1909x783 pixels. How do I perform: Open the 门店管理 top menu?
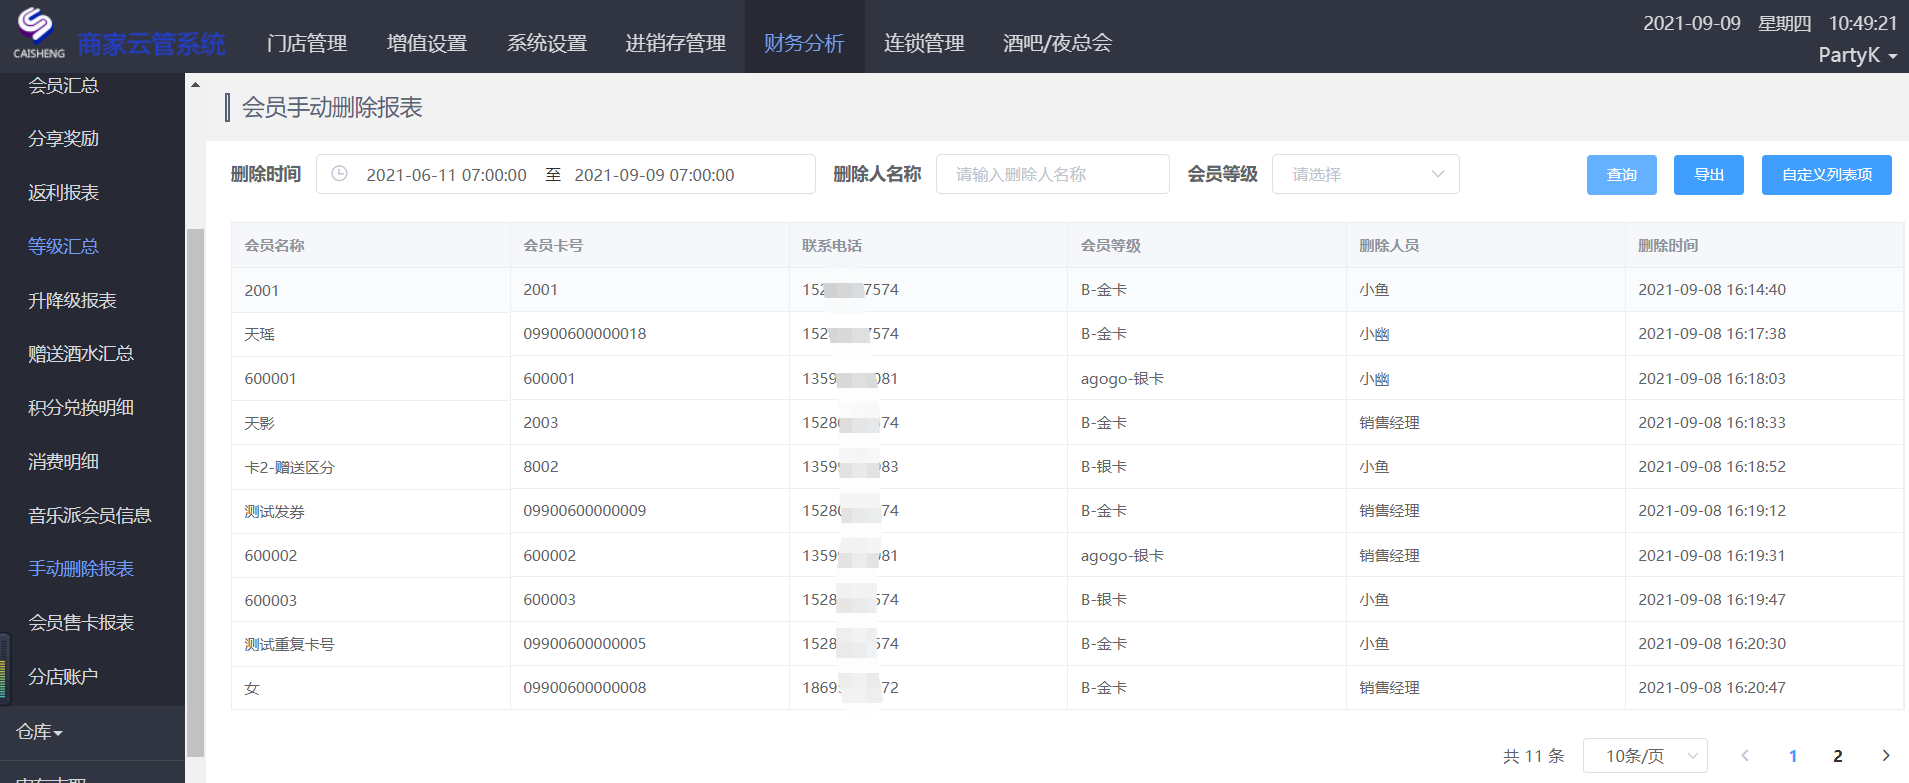pos(307,43)
